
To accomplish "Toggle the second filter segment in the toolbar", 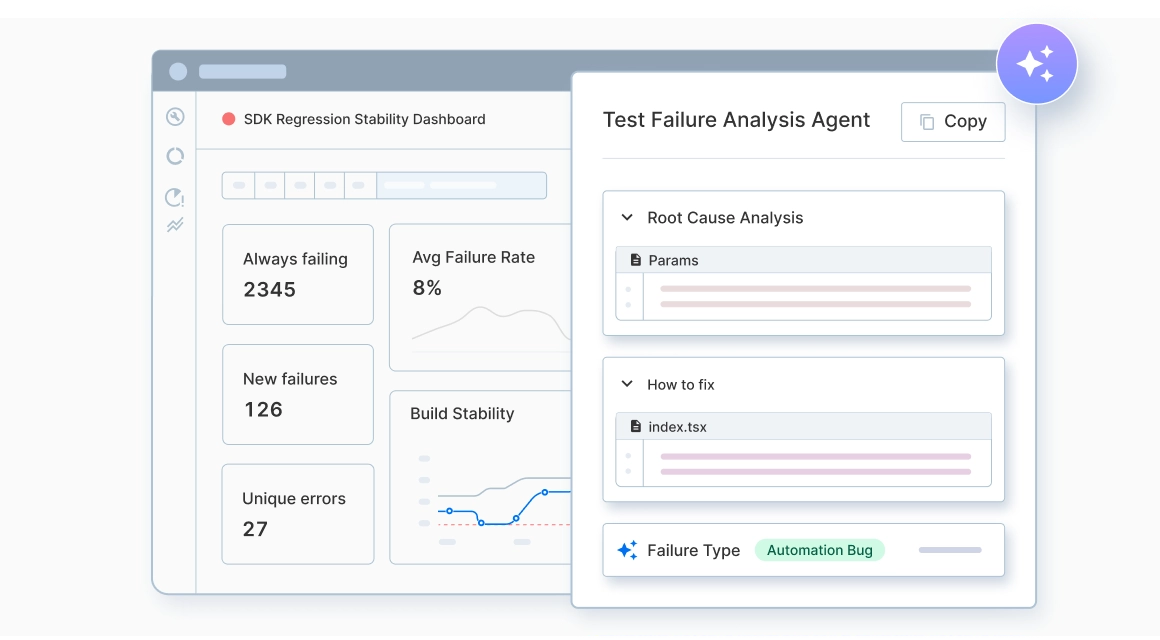I will point(268,185).
